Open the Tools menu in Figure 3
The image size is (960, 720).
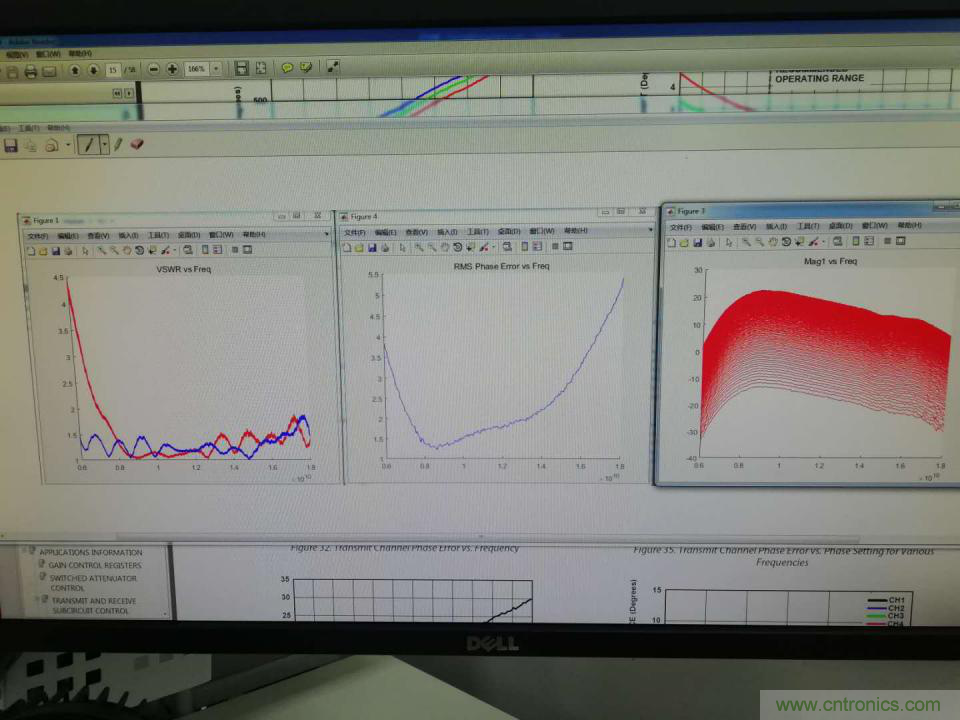[x=807, y=226]
